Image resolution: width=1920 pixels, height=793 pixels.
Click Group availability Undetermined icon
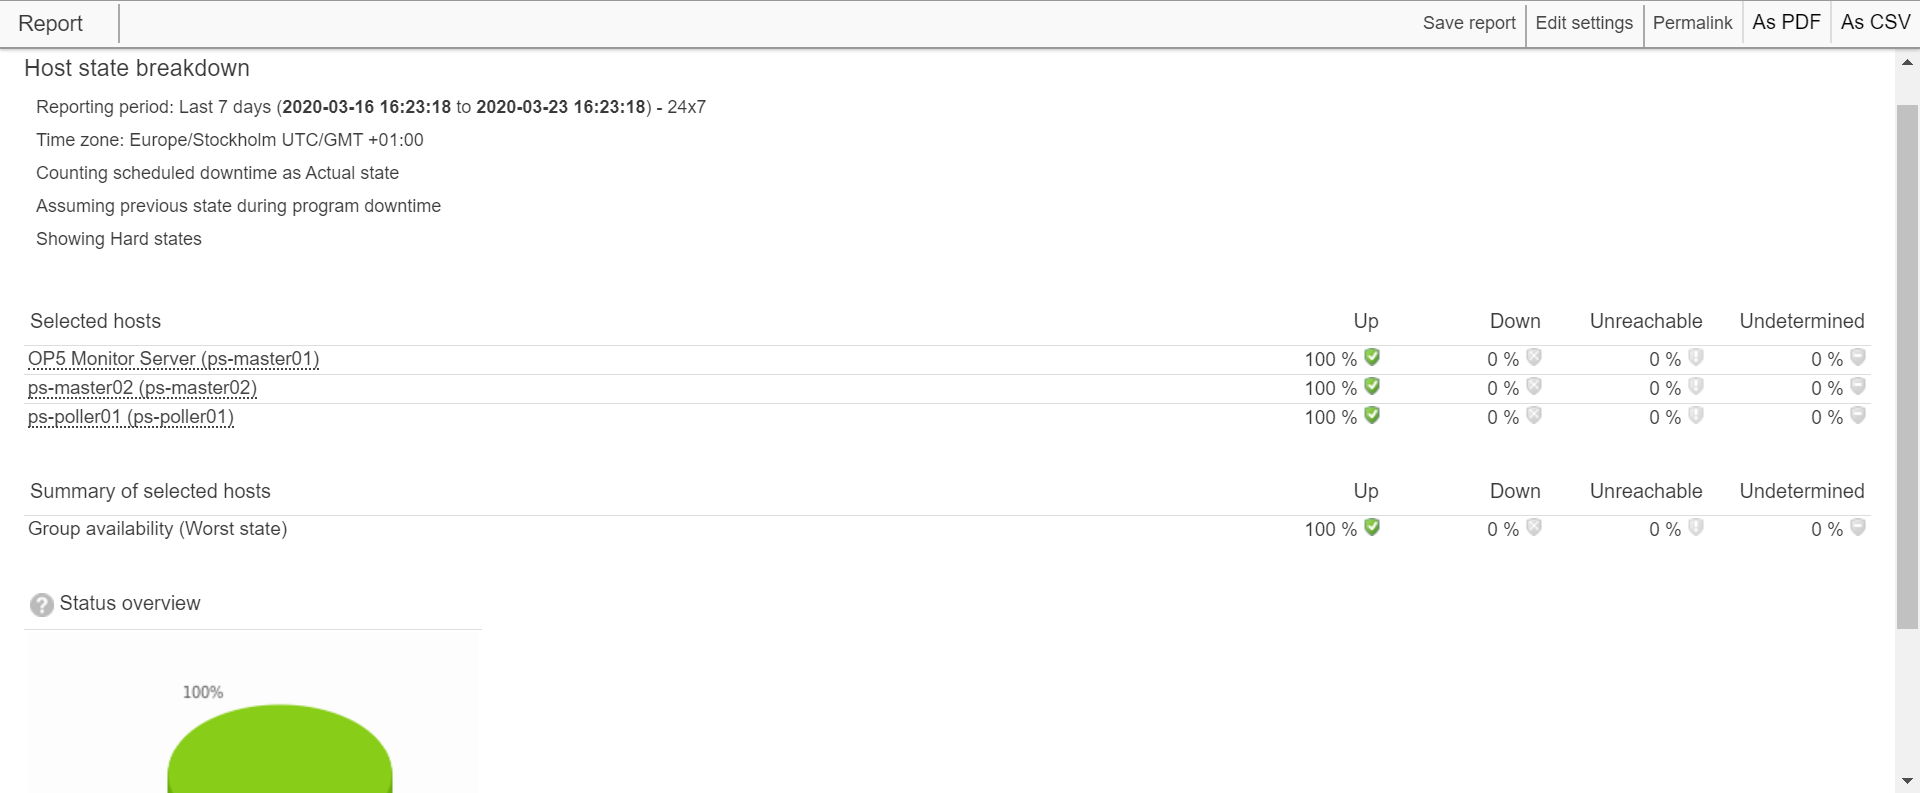coord(1858,527)
